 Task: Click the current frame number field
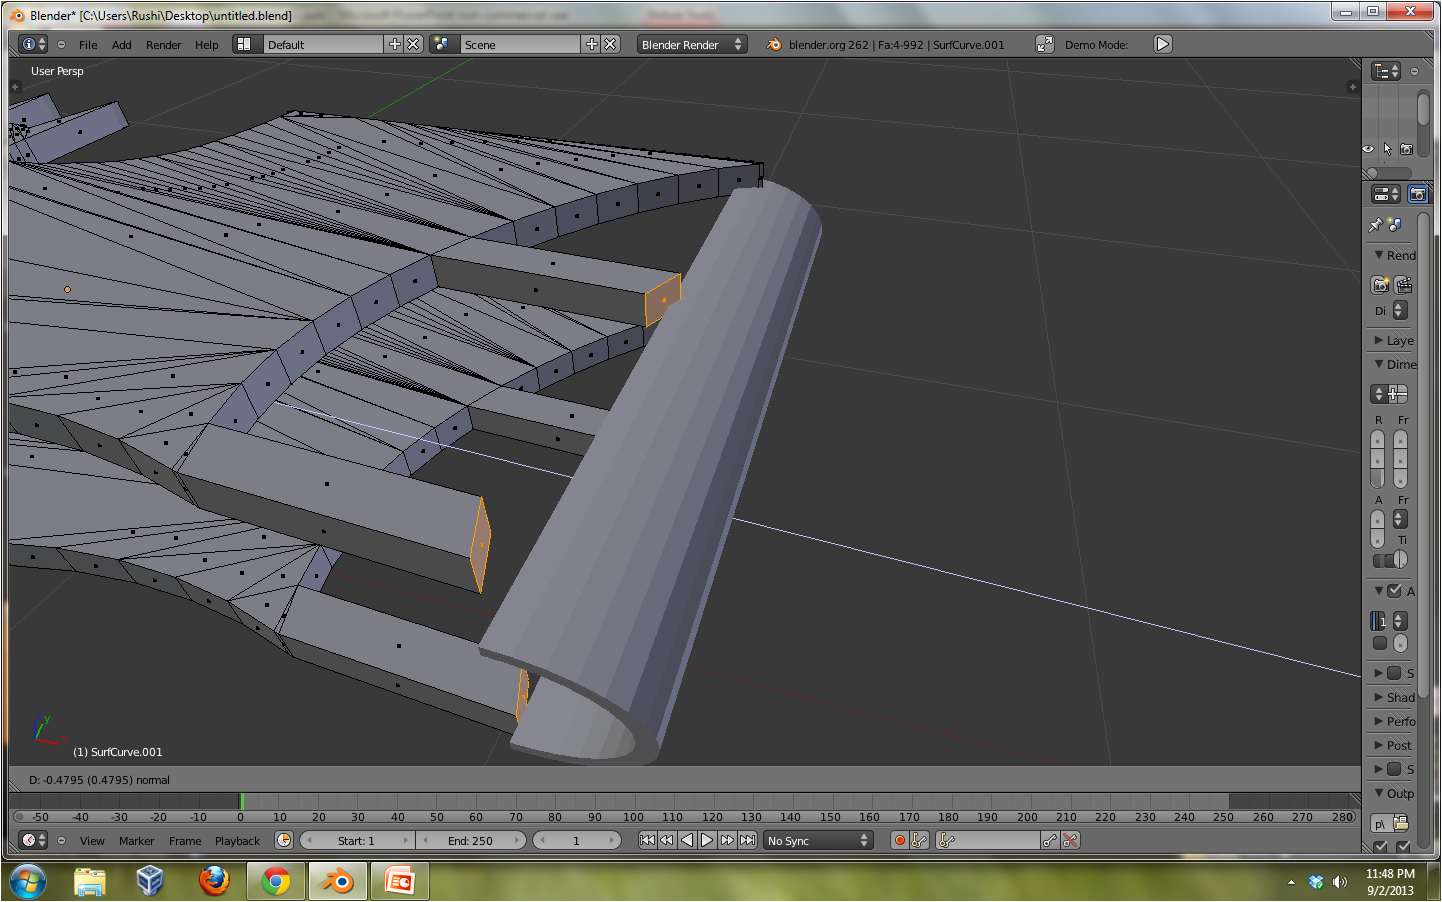point(577,840)
